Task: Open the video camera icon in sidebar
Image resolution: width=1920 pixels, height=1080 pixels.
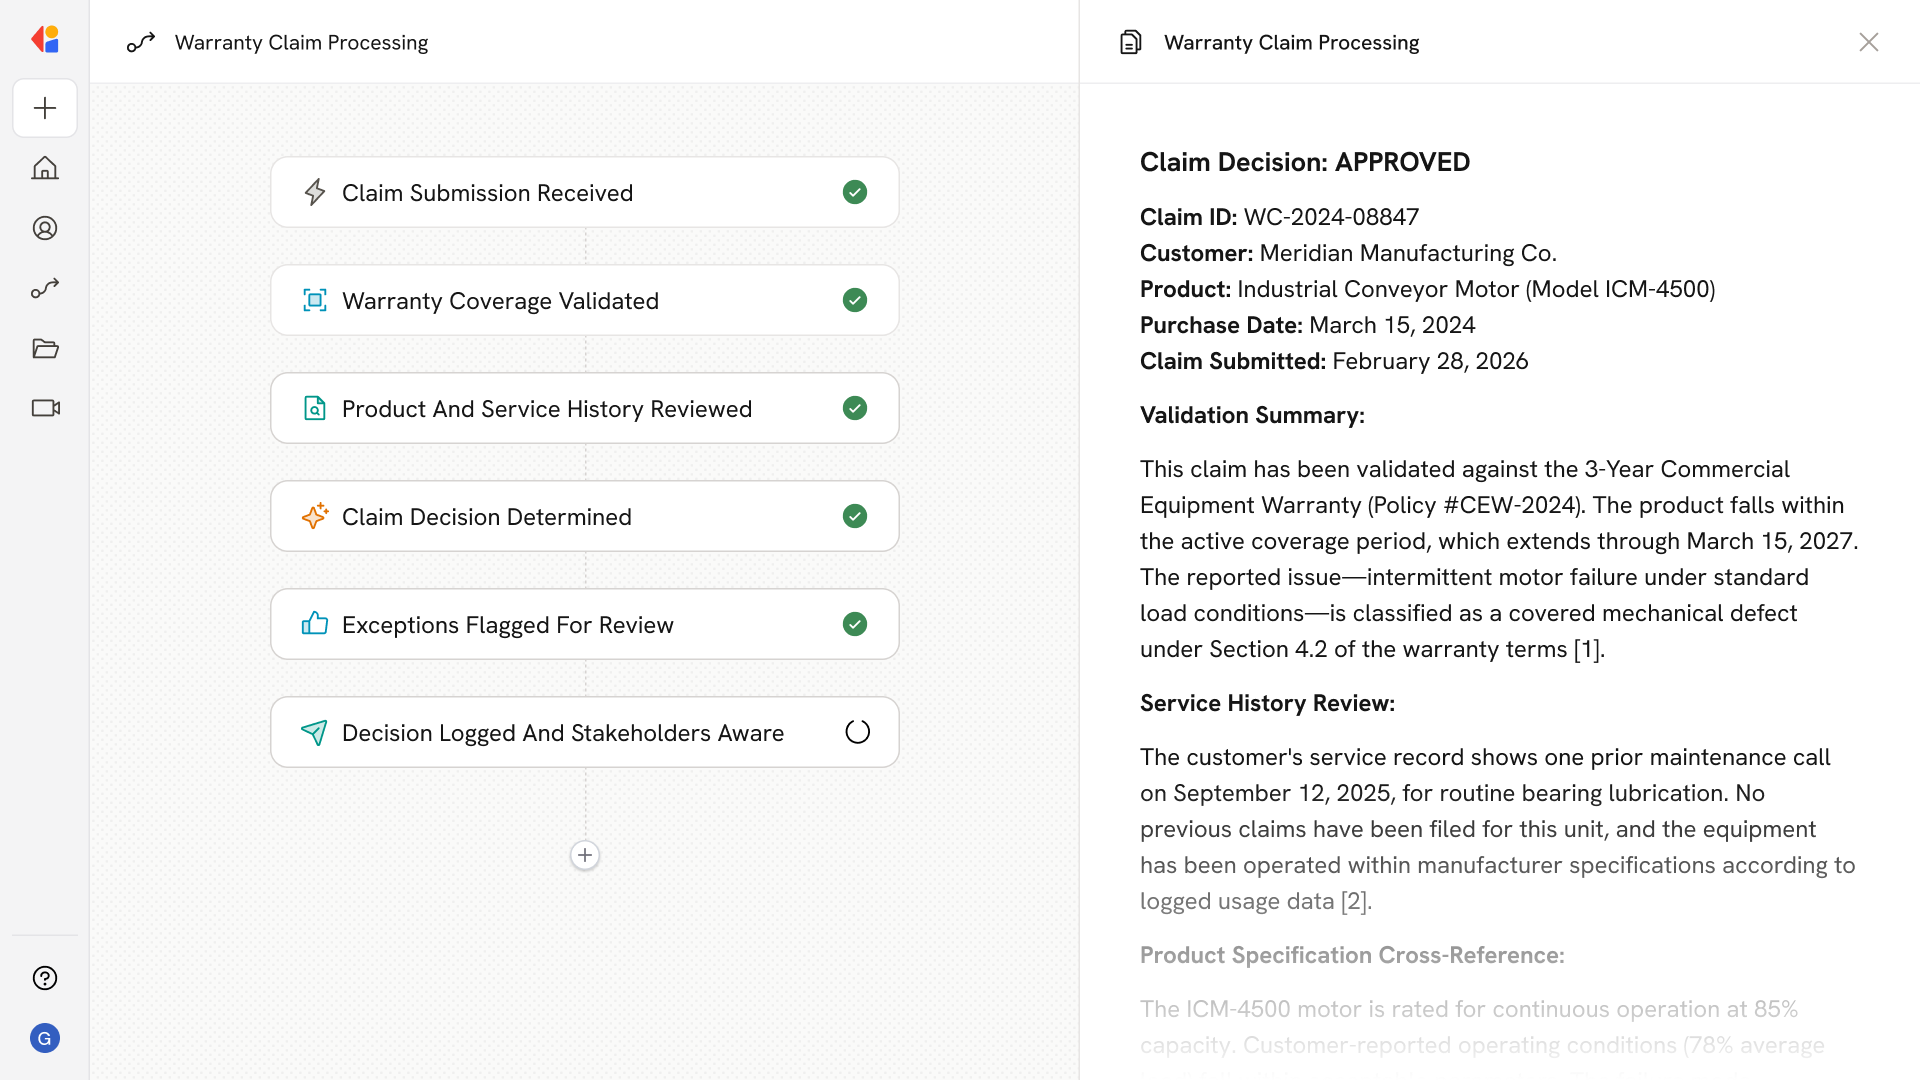Action: 45,408
